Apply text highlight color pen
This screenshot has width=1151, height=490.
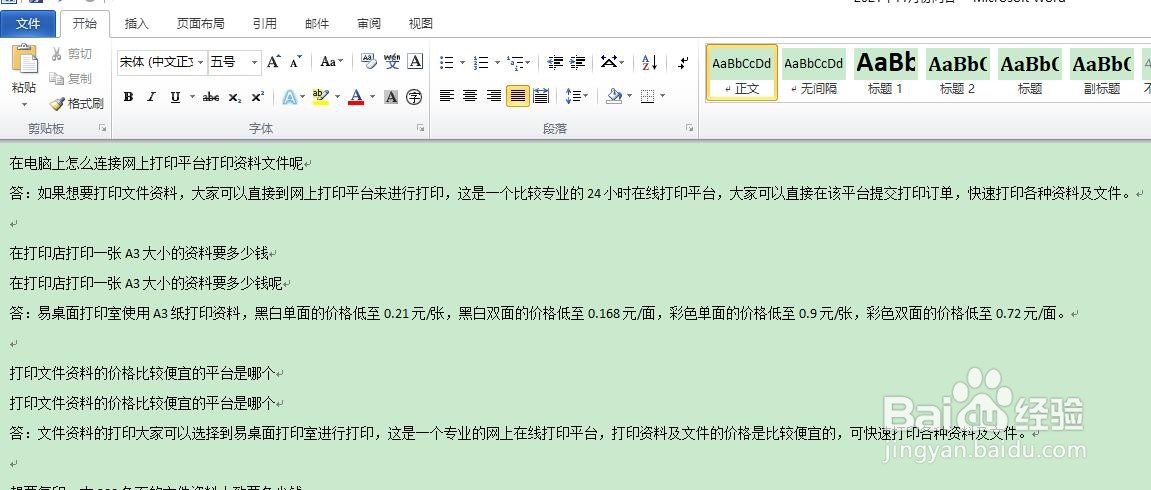pyautogui.click(x=320, y=97)
